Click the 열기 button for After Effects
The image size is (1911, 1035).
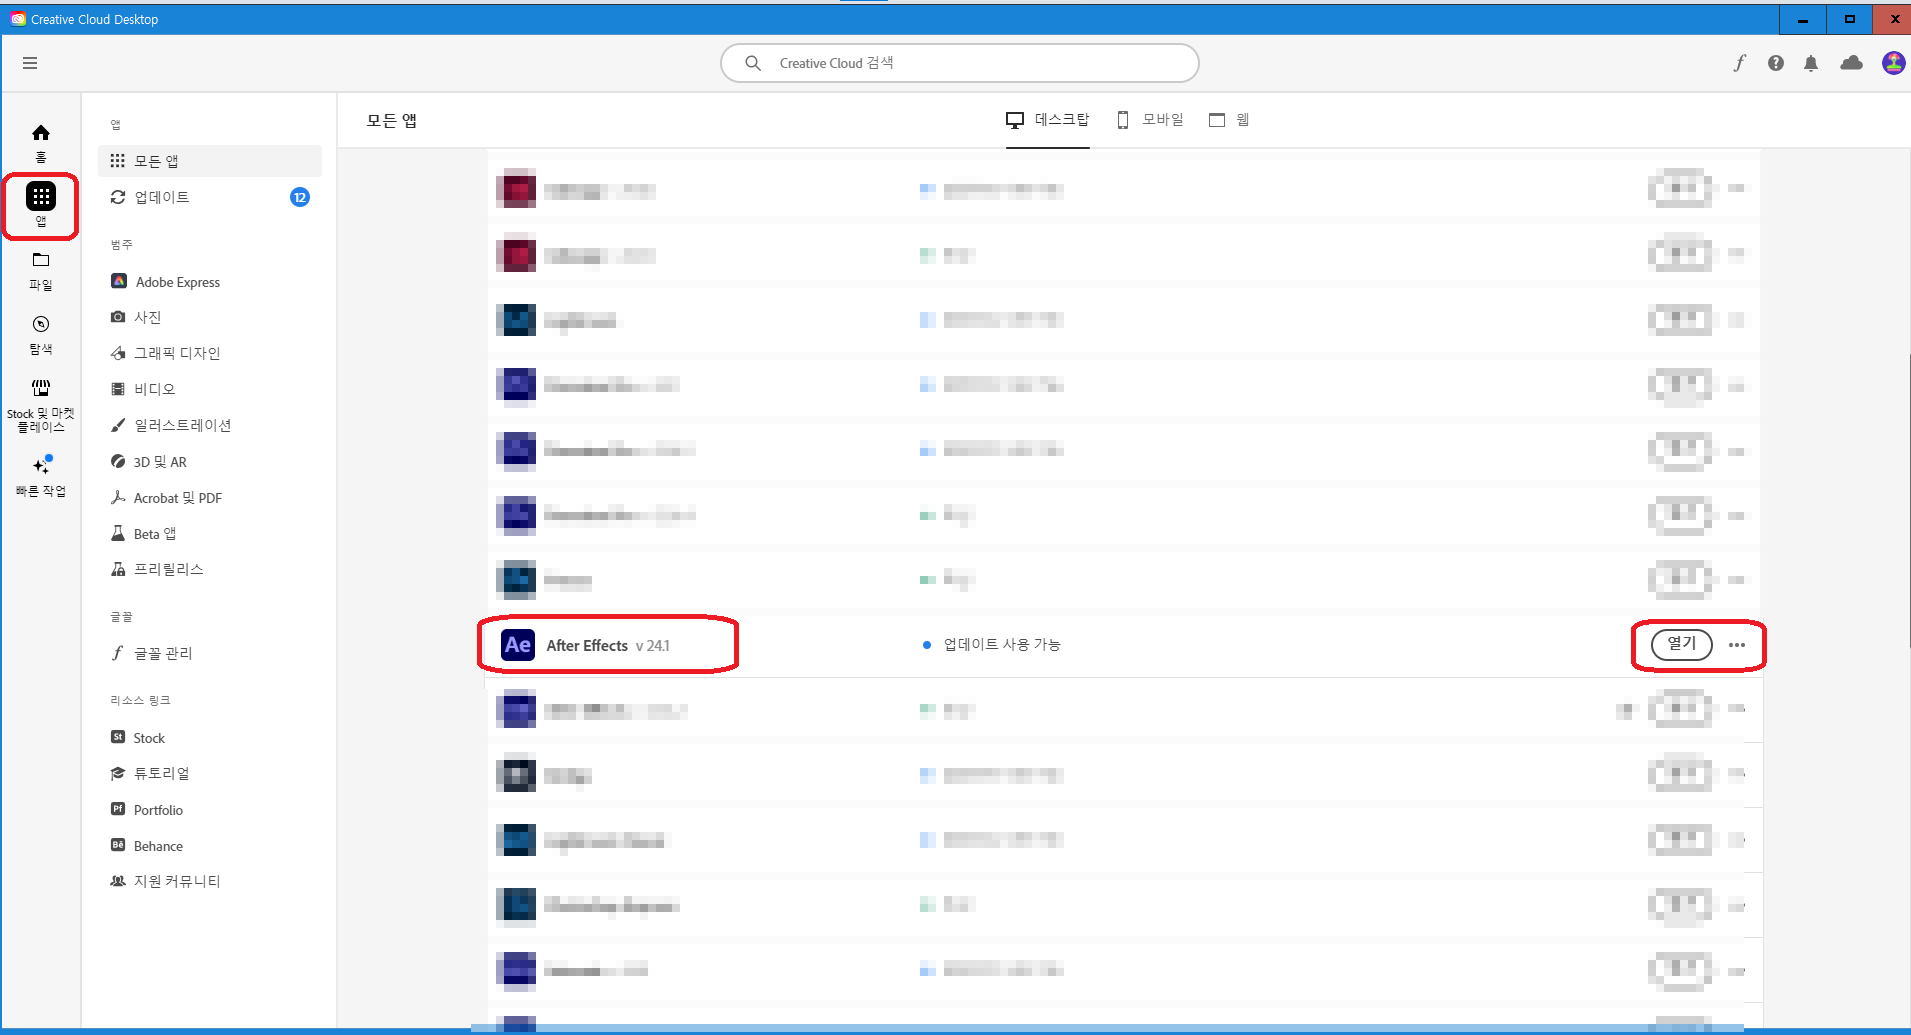pos(1681,645)
